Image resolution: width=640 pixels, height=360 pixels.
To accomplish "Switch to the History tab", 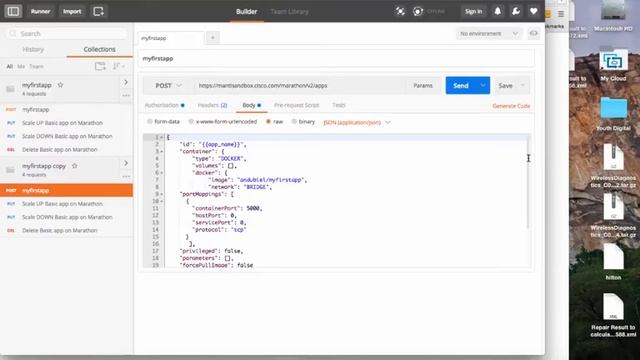I will (33, 49).
